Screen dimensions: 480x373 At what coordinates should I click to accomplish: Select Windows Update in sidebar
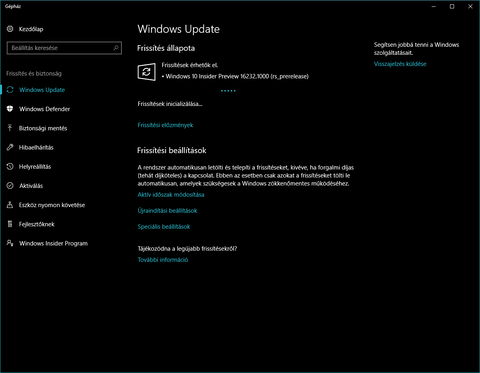click(42, 90)
